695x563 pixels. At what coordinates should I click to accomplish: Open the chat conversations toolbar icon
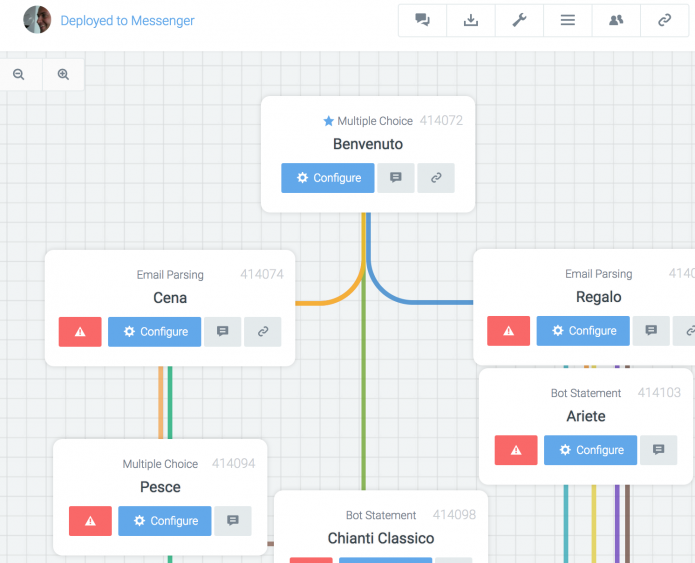click(422, 20)
